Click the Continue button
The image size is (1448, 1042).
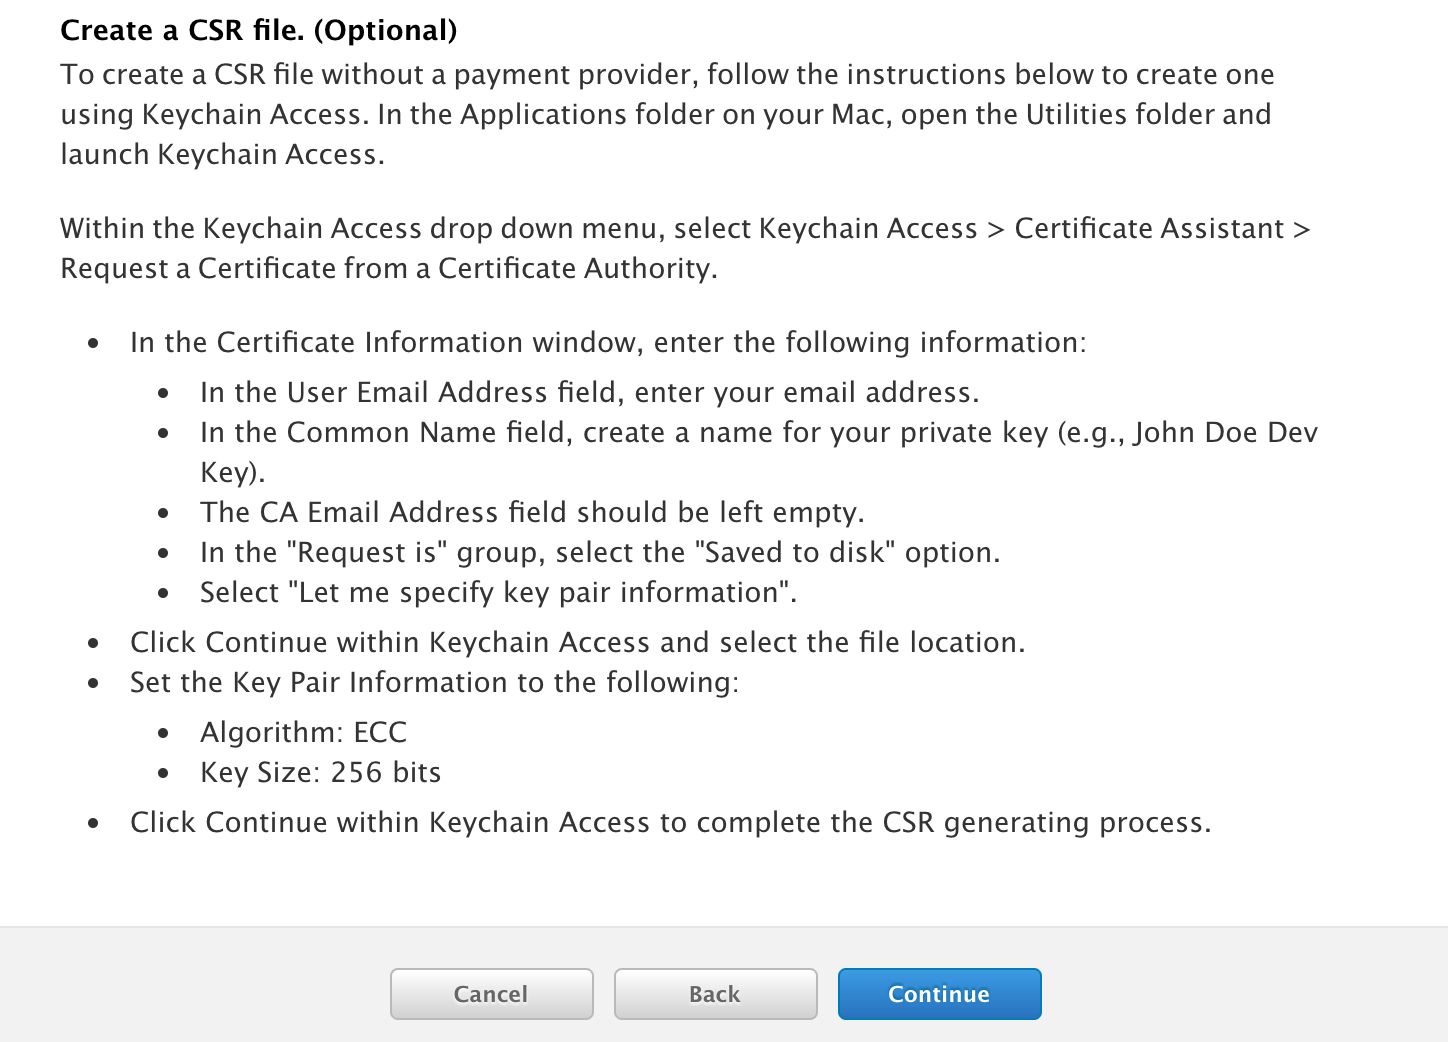[938, 994]
